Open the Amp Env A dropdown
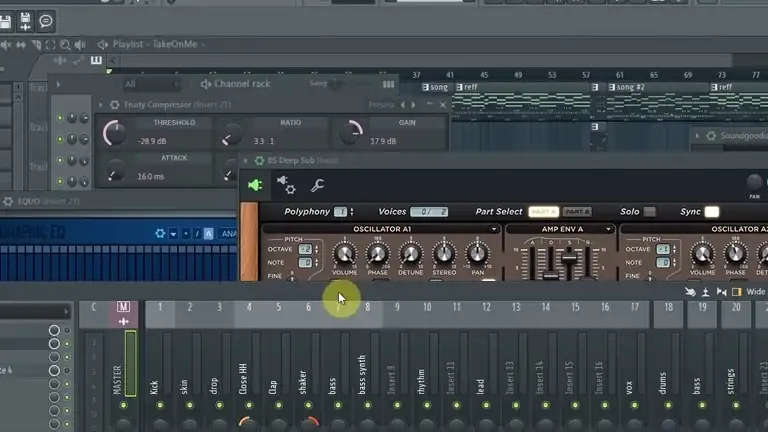768x432 pixels. pos(608,229)
